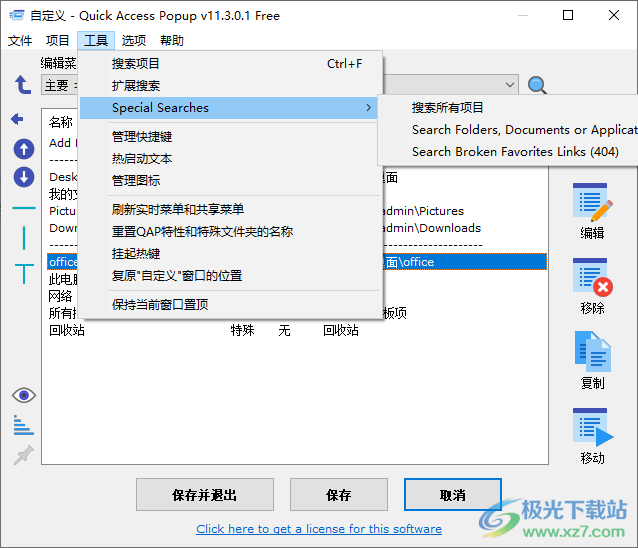Select the 回收站 list row
This screenshot has height=548, width=638.
tap(297, 330)
